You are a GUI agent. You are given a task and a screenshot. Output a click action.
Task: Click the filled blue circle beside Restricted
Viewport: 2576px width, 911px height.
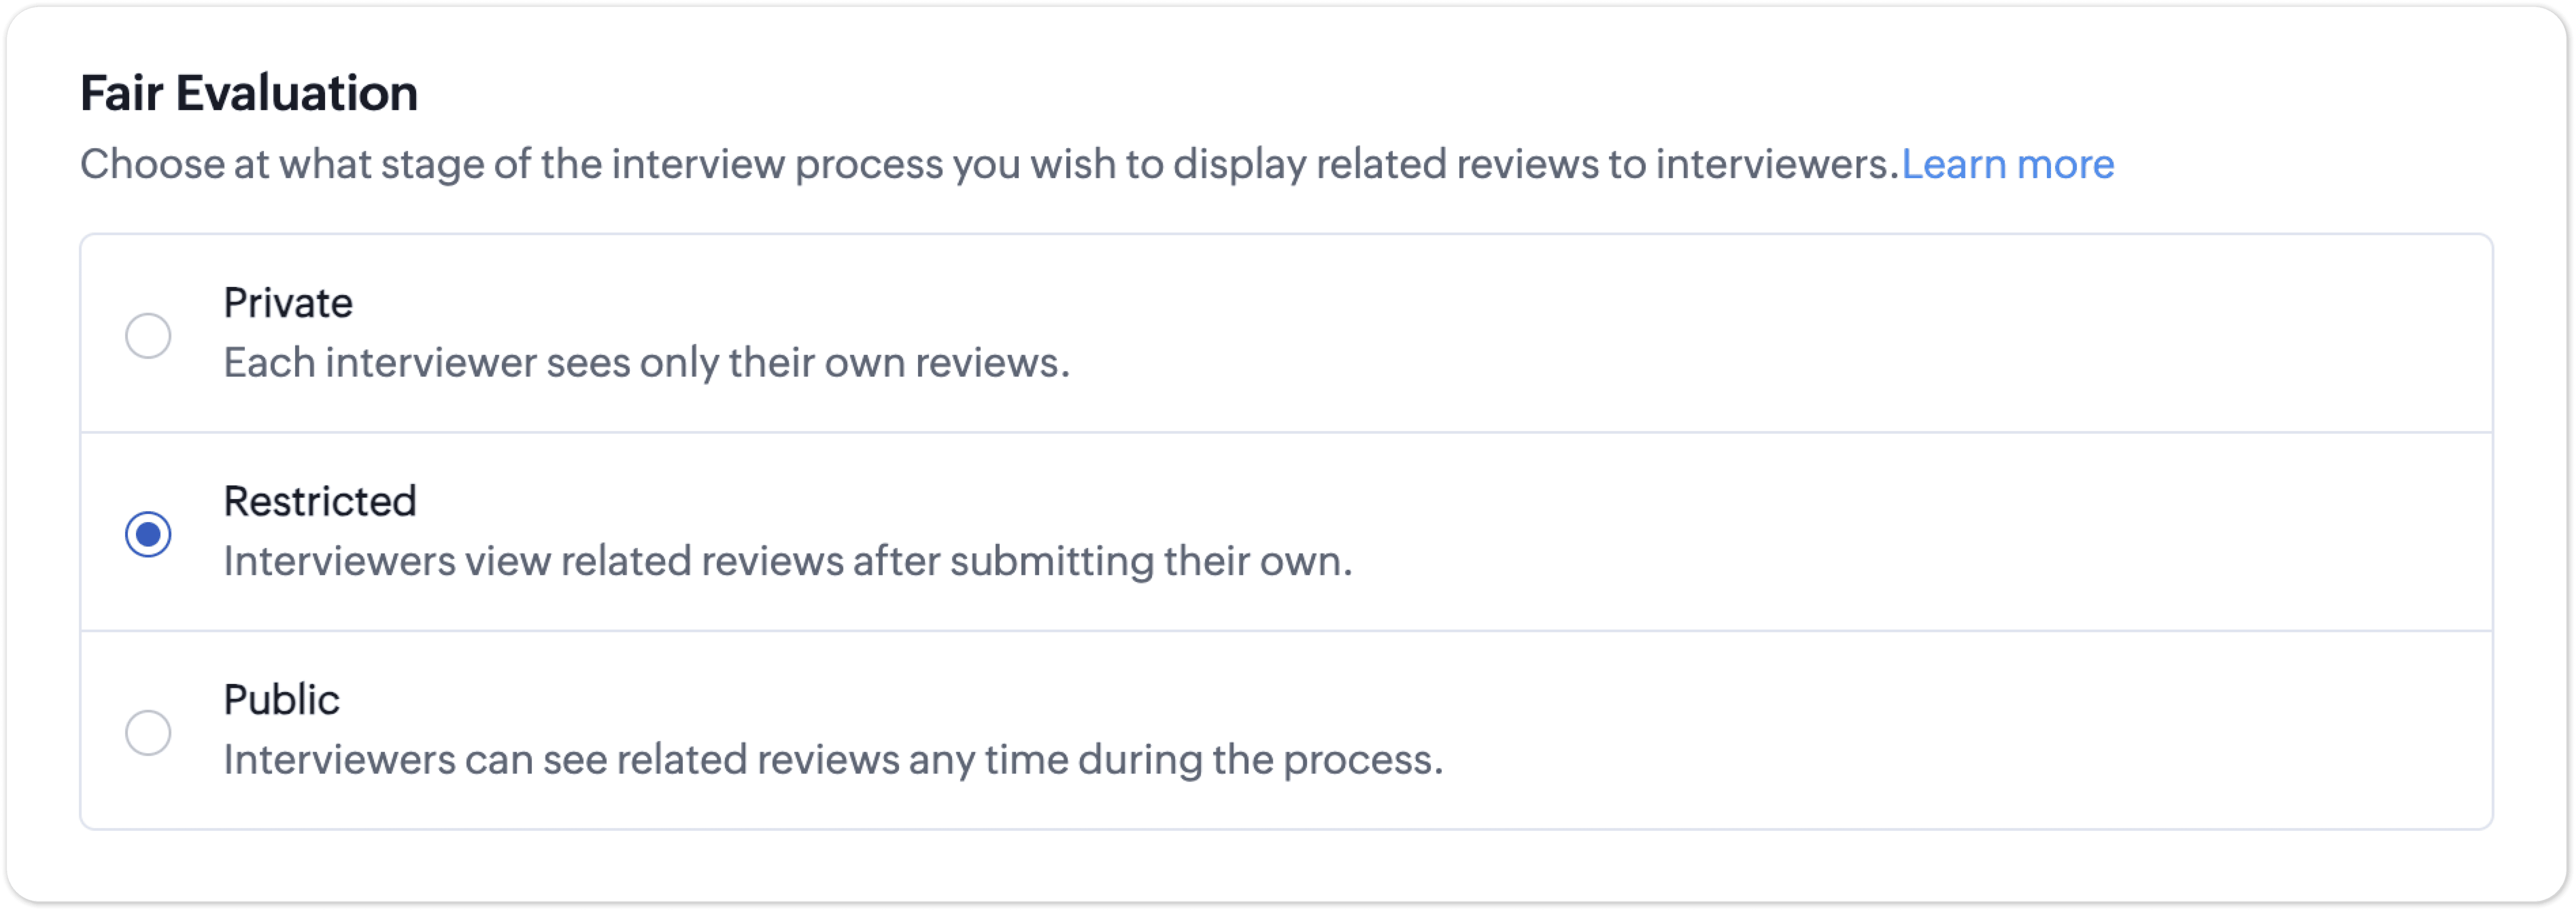click(148, 534)
